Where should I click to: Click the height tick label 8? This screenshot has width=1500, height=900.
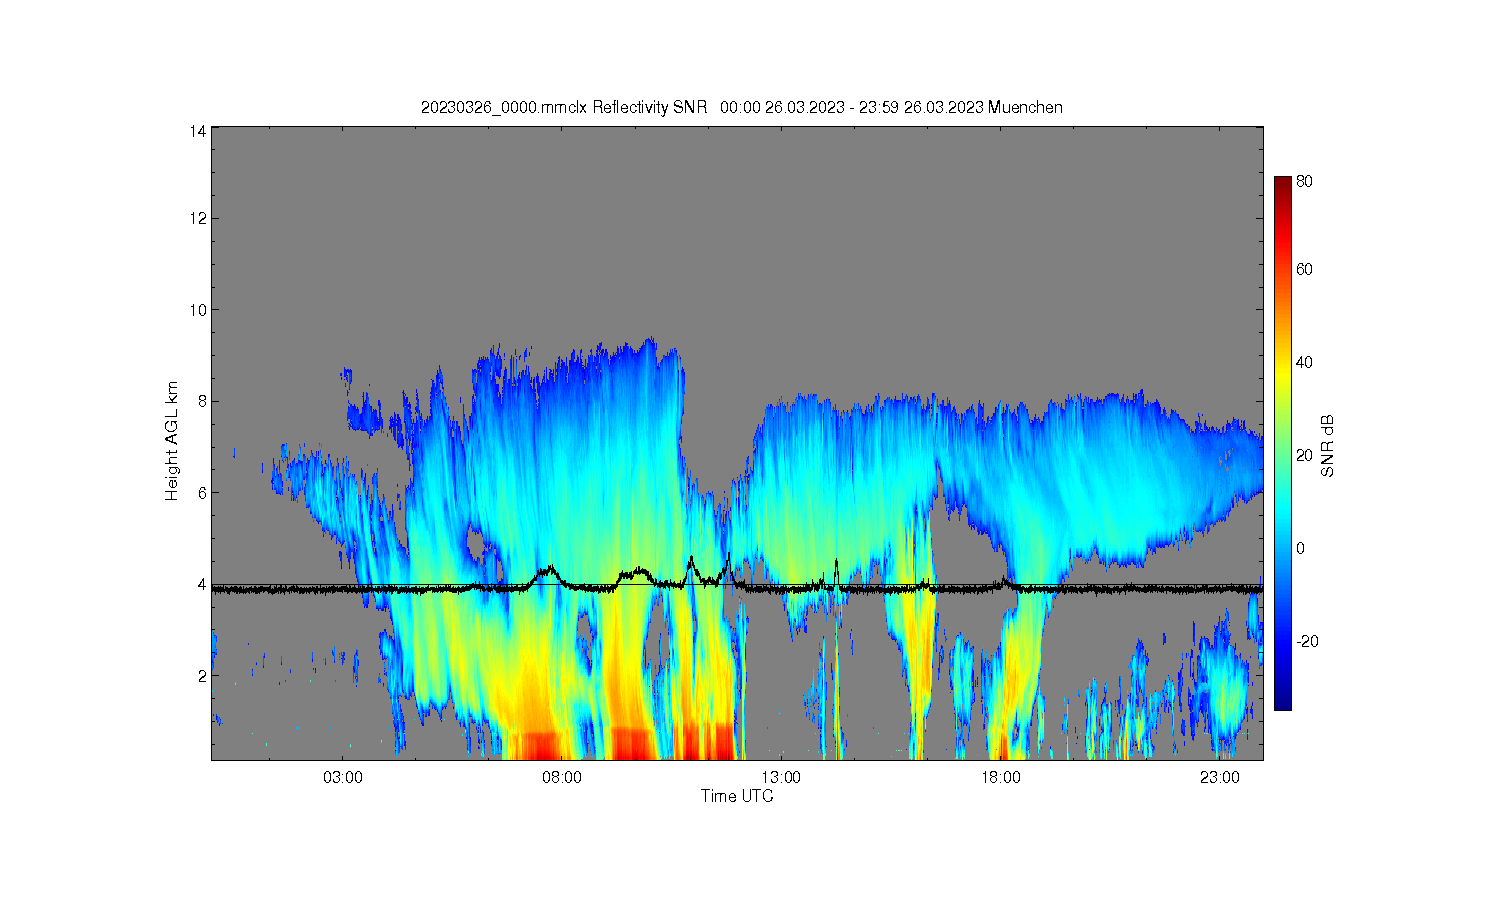pyautogui.click(x=202, y=401)
